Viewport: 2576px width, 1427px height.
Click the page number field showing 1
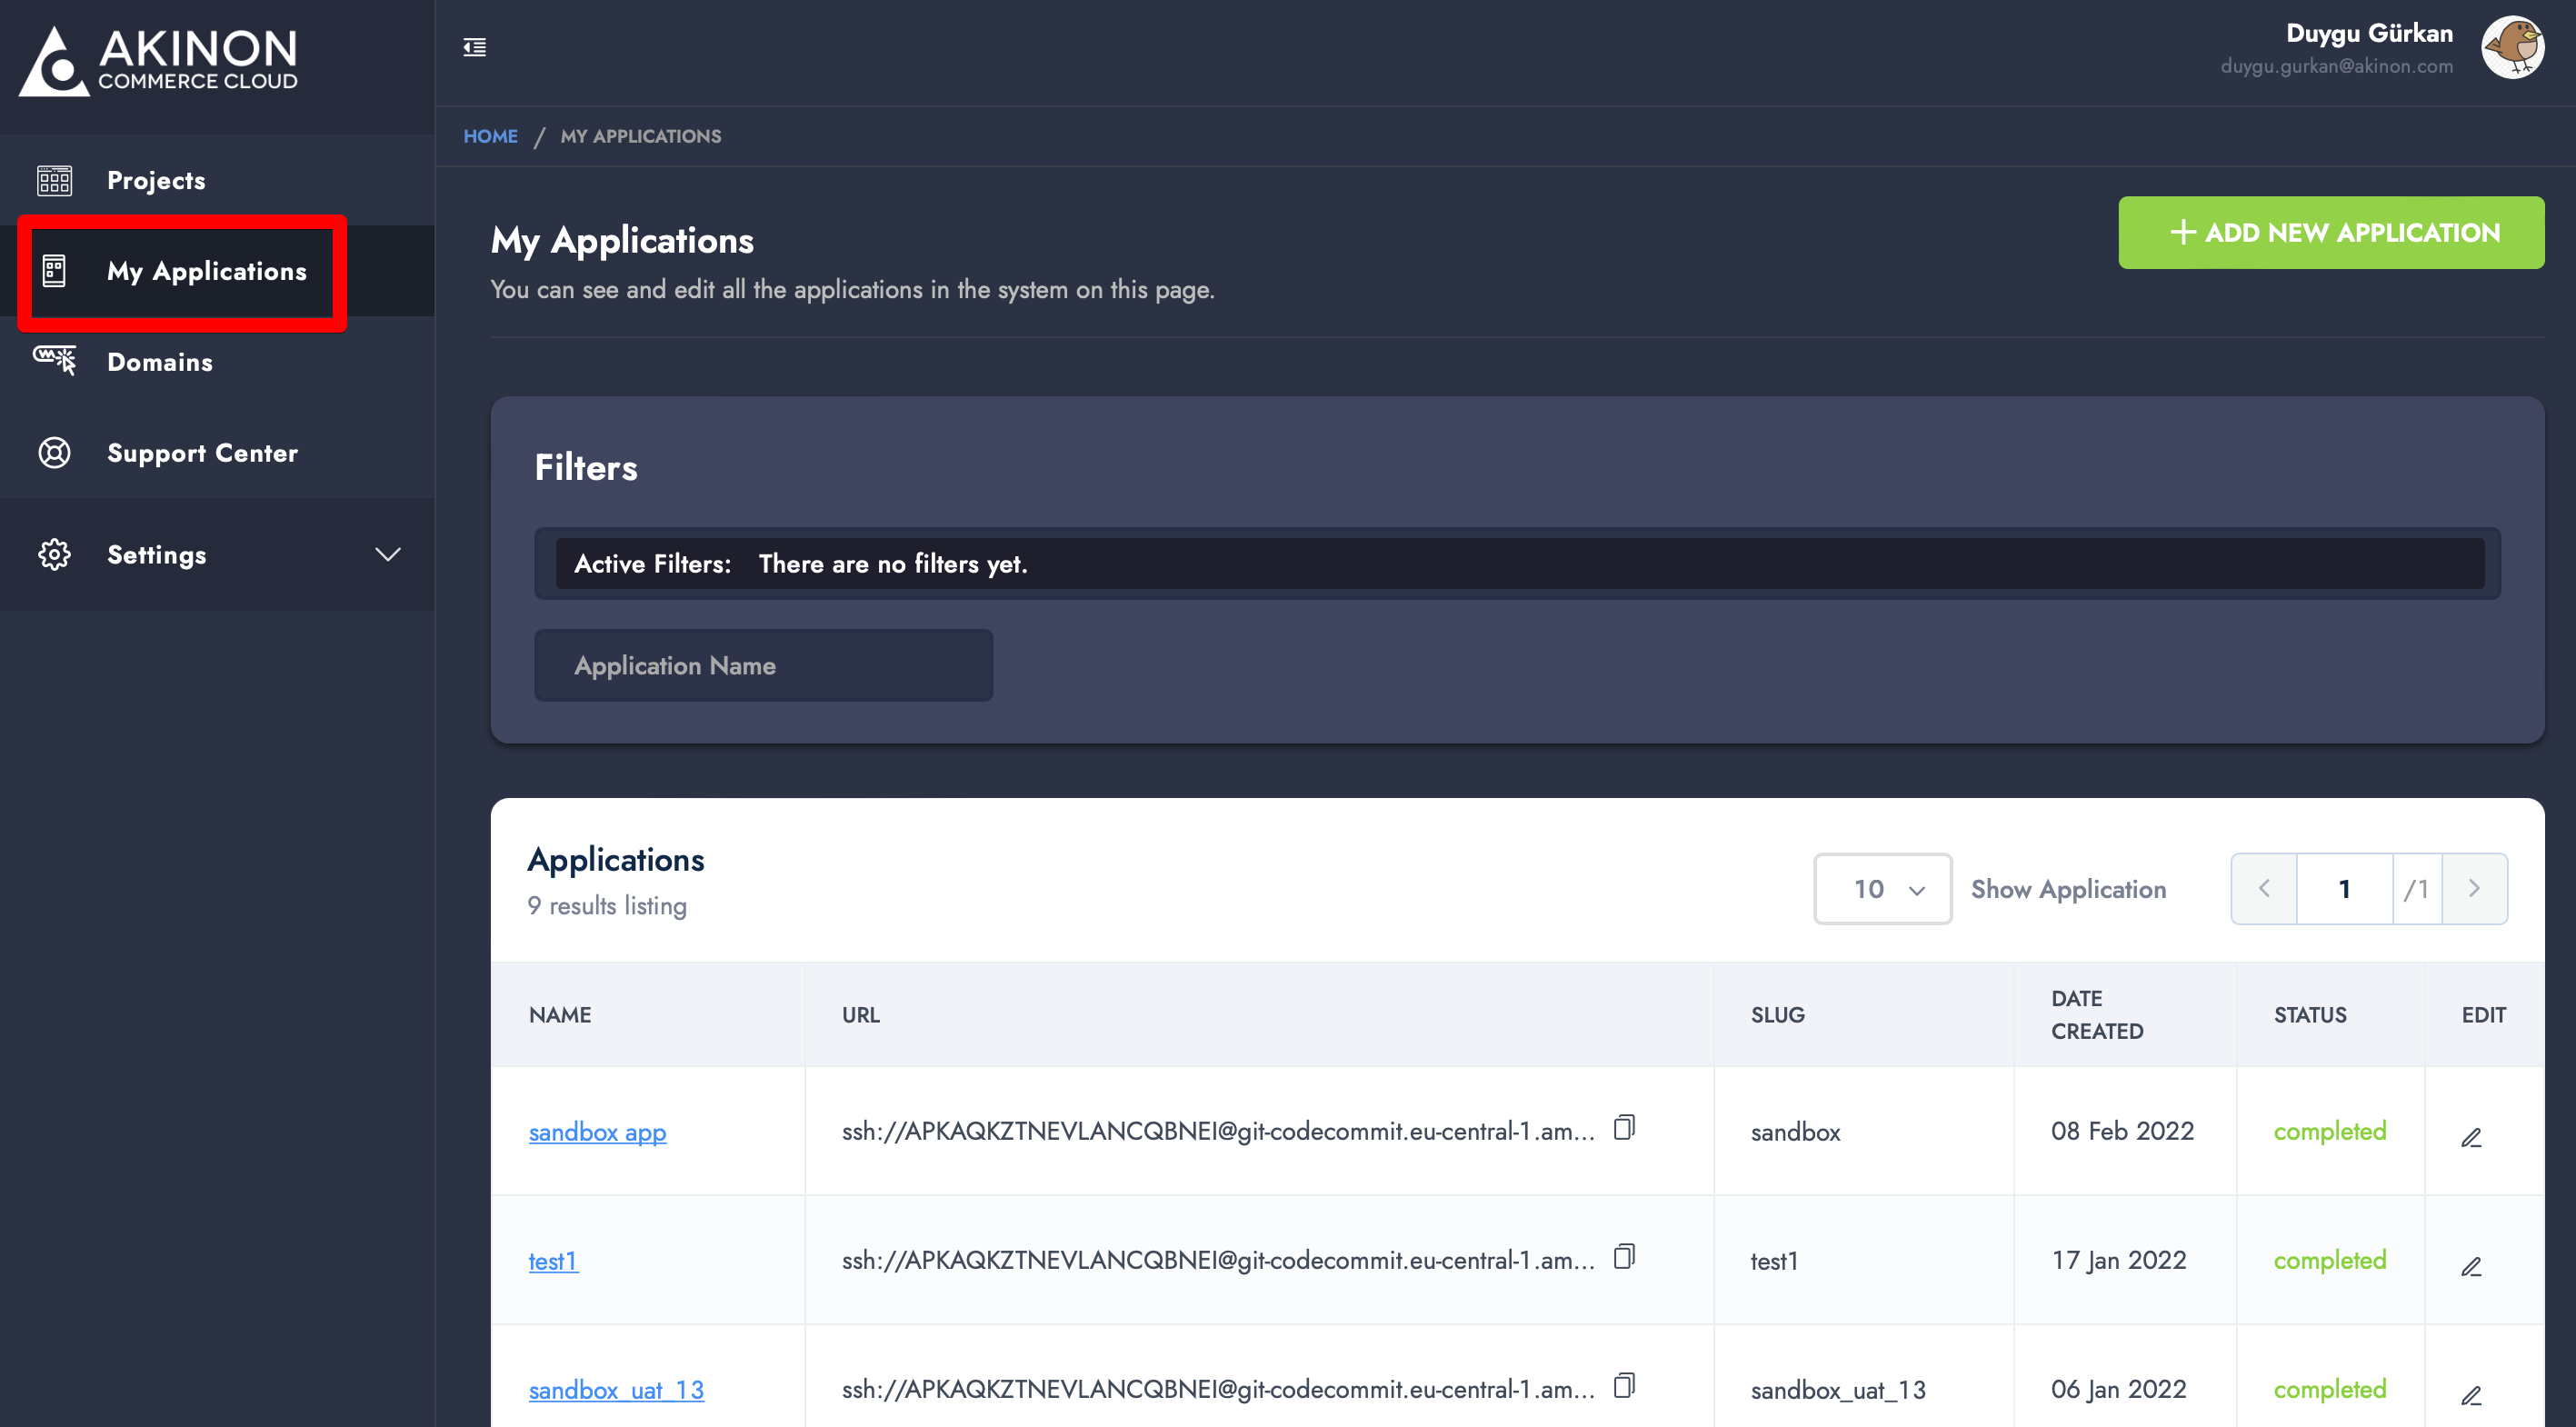tap(2344, 889)
